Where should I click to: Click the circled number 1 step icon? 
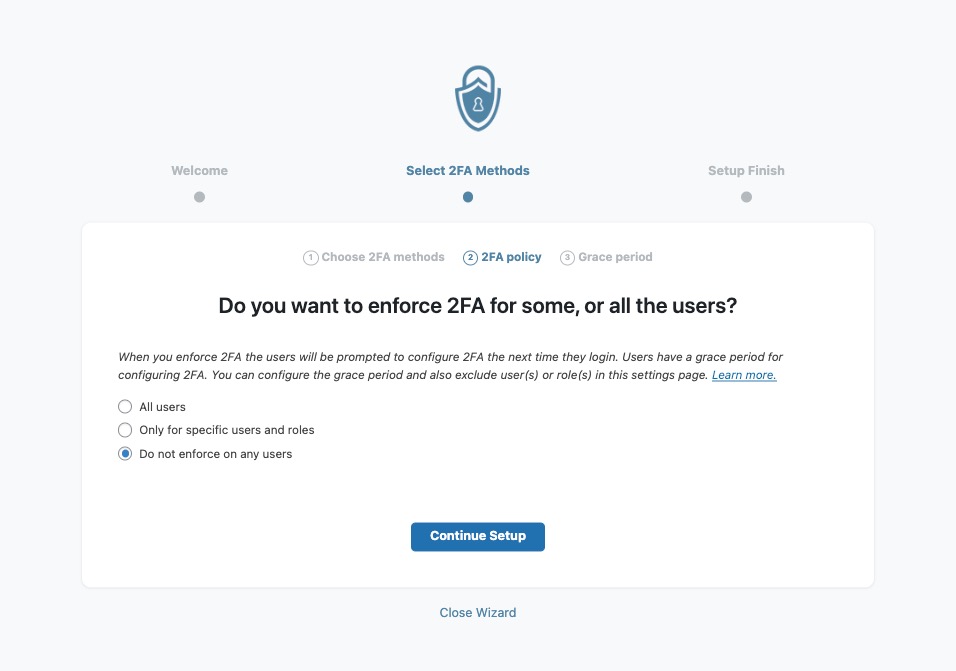pyautogui.click(x=310, y=258)
